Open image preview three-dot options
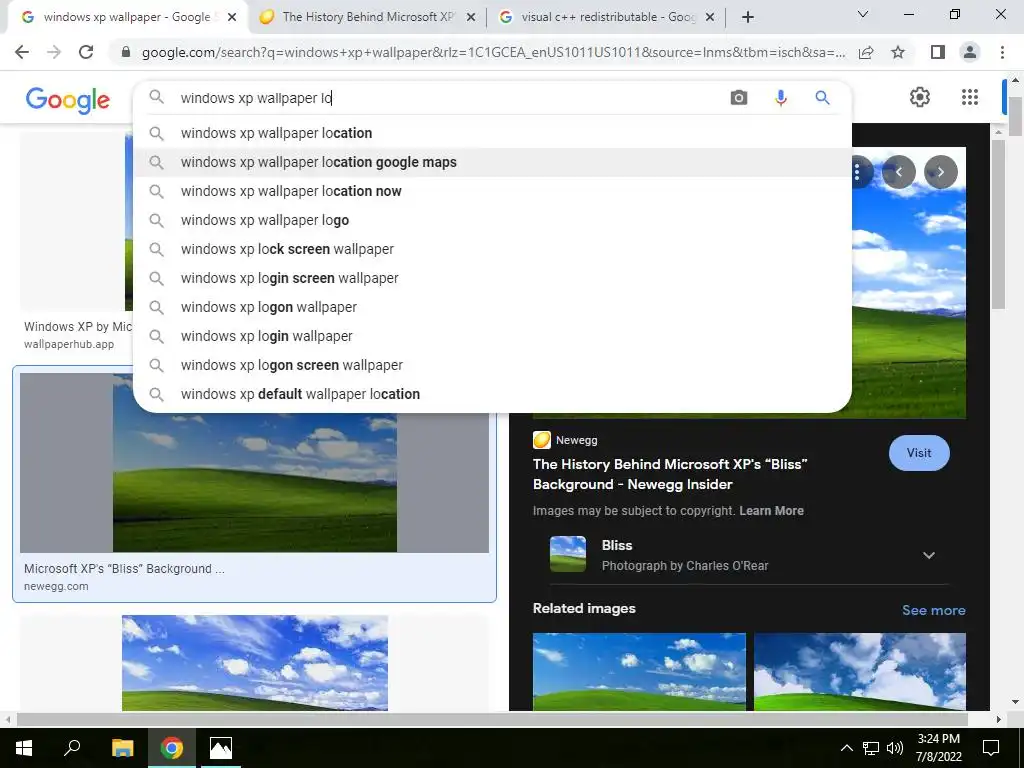 [x=857, y=172]
